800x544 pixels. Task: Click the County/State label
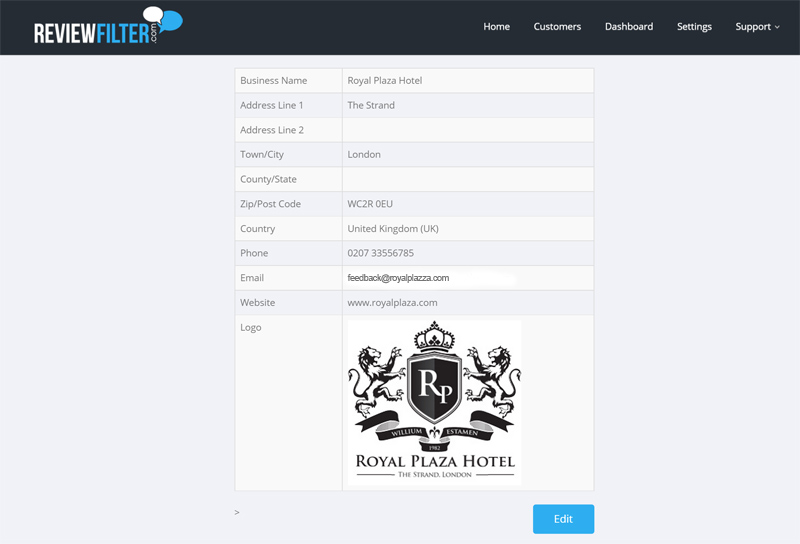click(268, 179)
